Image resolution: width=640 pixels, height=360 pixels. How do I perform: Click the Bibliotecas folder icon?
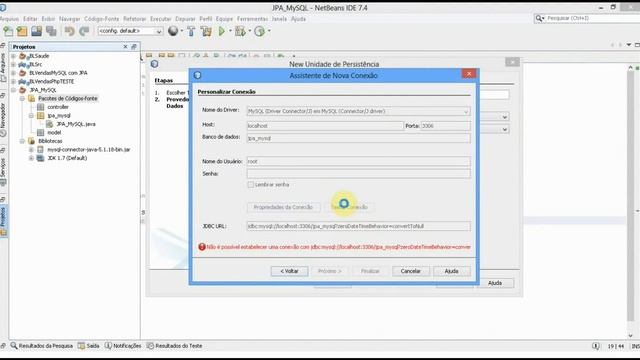click(x=31, y=141)
